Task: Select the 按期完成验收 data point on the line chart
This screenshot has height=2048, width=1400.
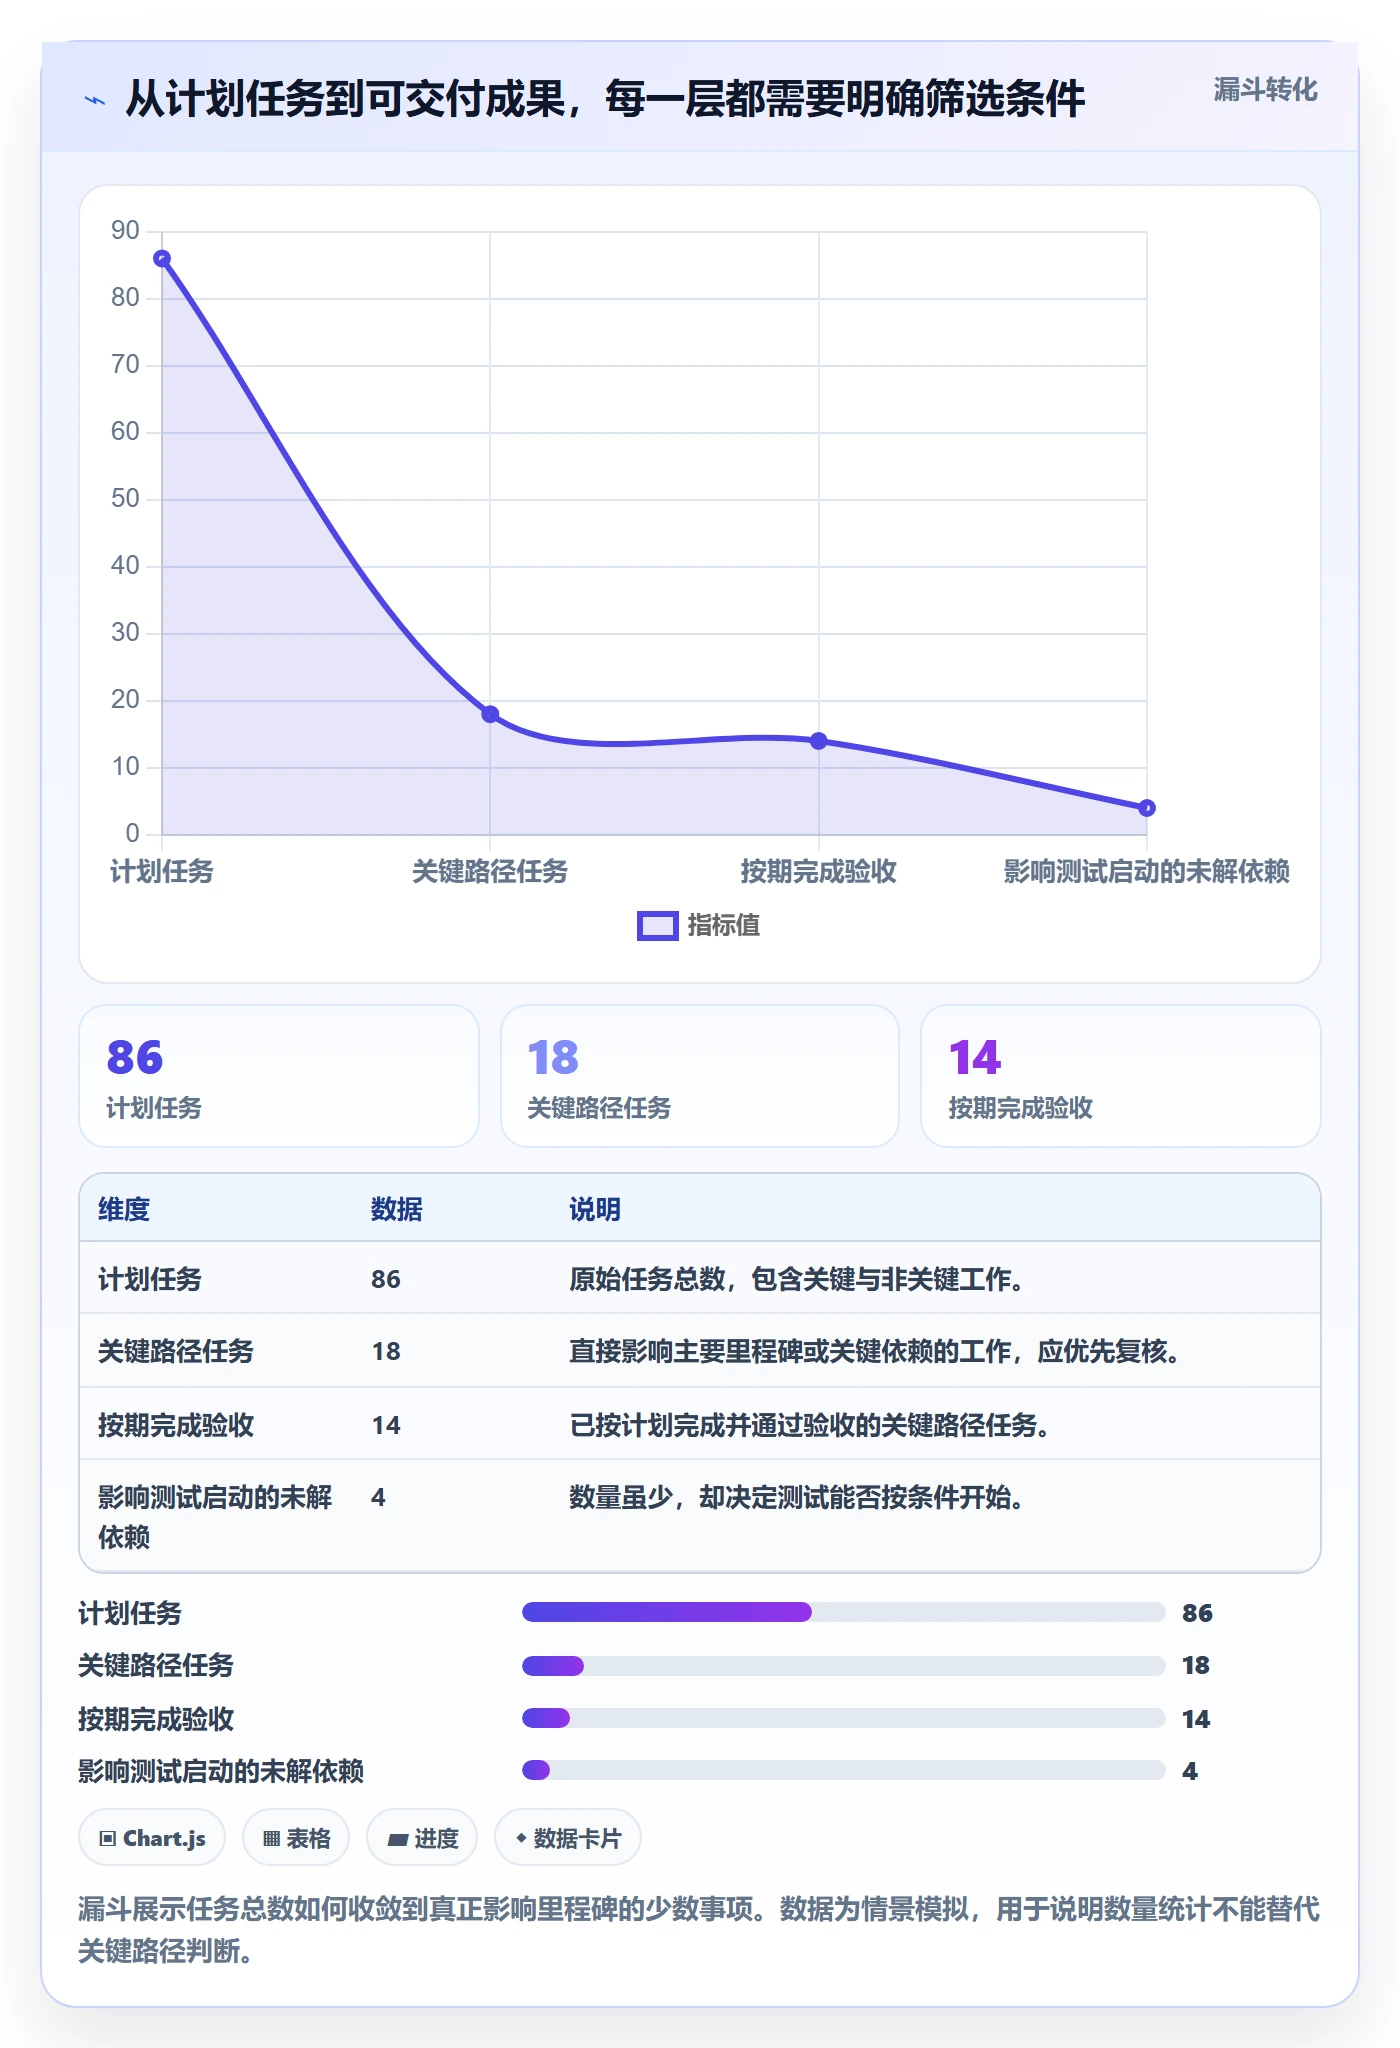Action: [x=818, y=741]
